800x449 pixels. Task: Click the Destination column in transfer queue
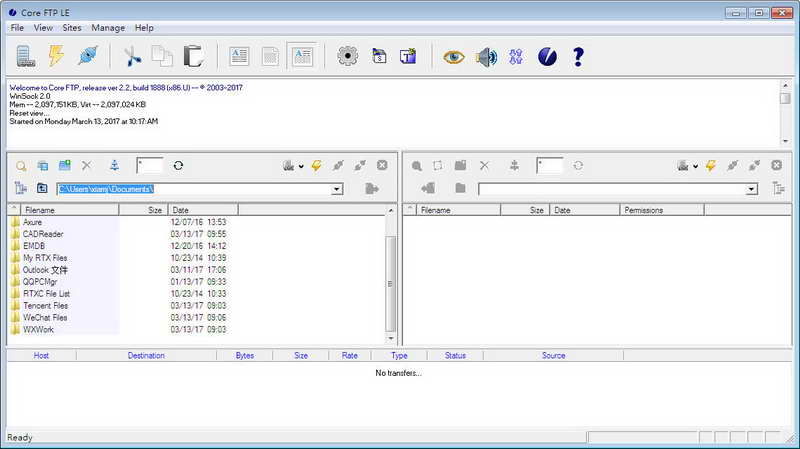click(x=146, y=355)
